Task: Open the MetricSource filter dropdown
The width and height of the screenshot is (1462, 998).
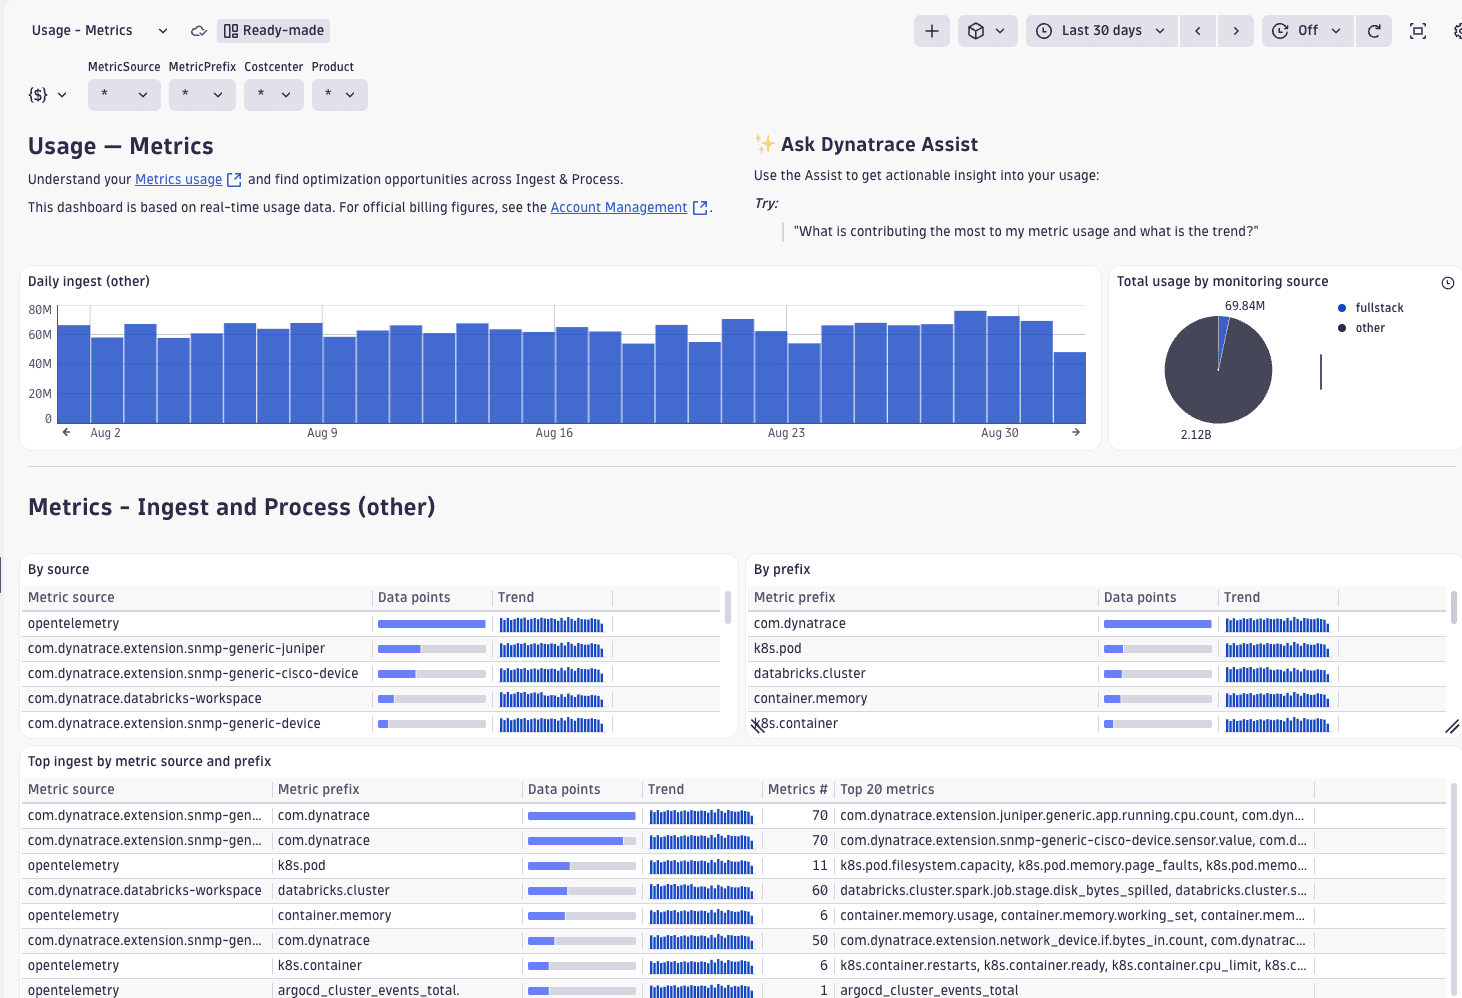Action: pos(124,95)
